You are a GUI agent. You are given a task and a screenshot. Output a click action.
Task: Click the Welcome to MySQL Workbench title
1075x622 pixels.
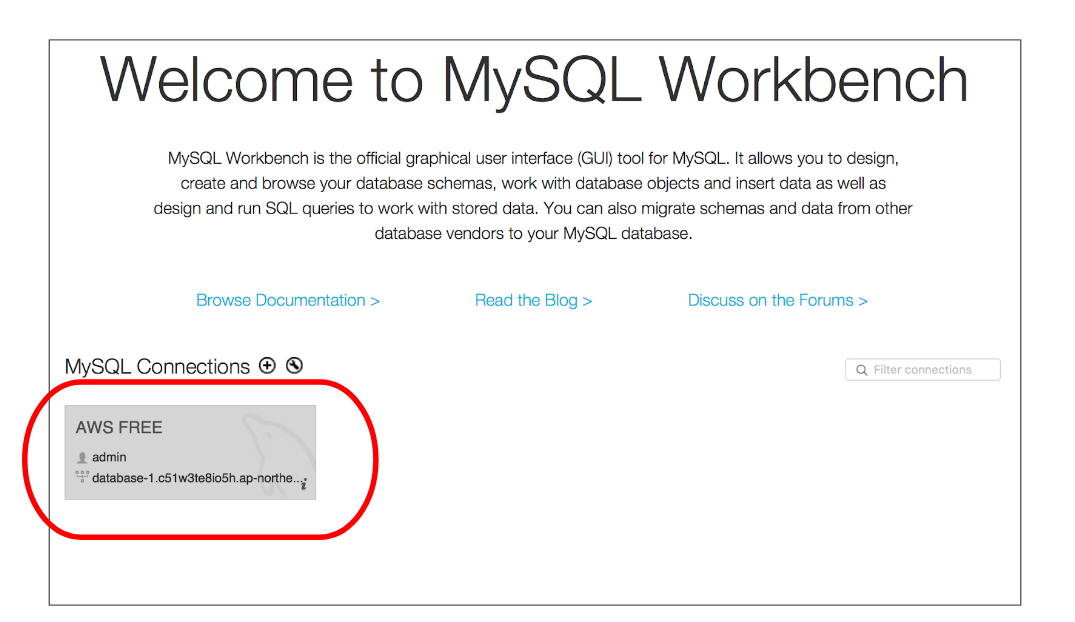click(x=534, y=80)
